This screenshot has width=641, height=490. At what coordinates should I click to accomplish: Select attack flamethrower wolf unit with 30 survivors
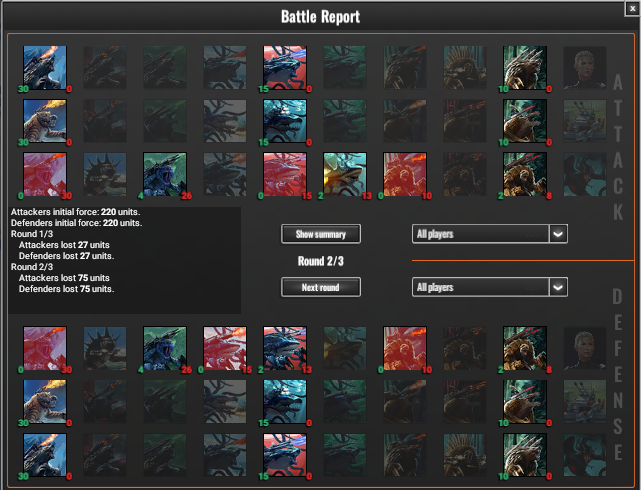[x=45, y=68]
